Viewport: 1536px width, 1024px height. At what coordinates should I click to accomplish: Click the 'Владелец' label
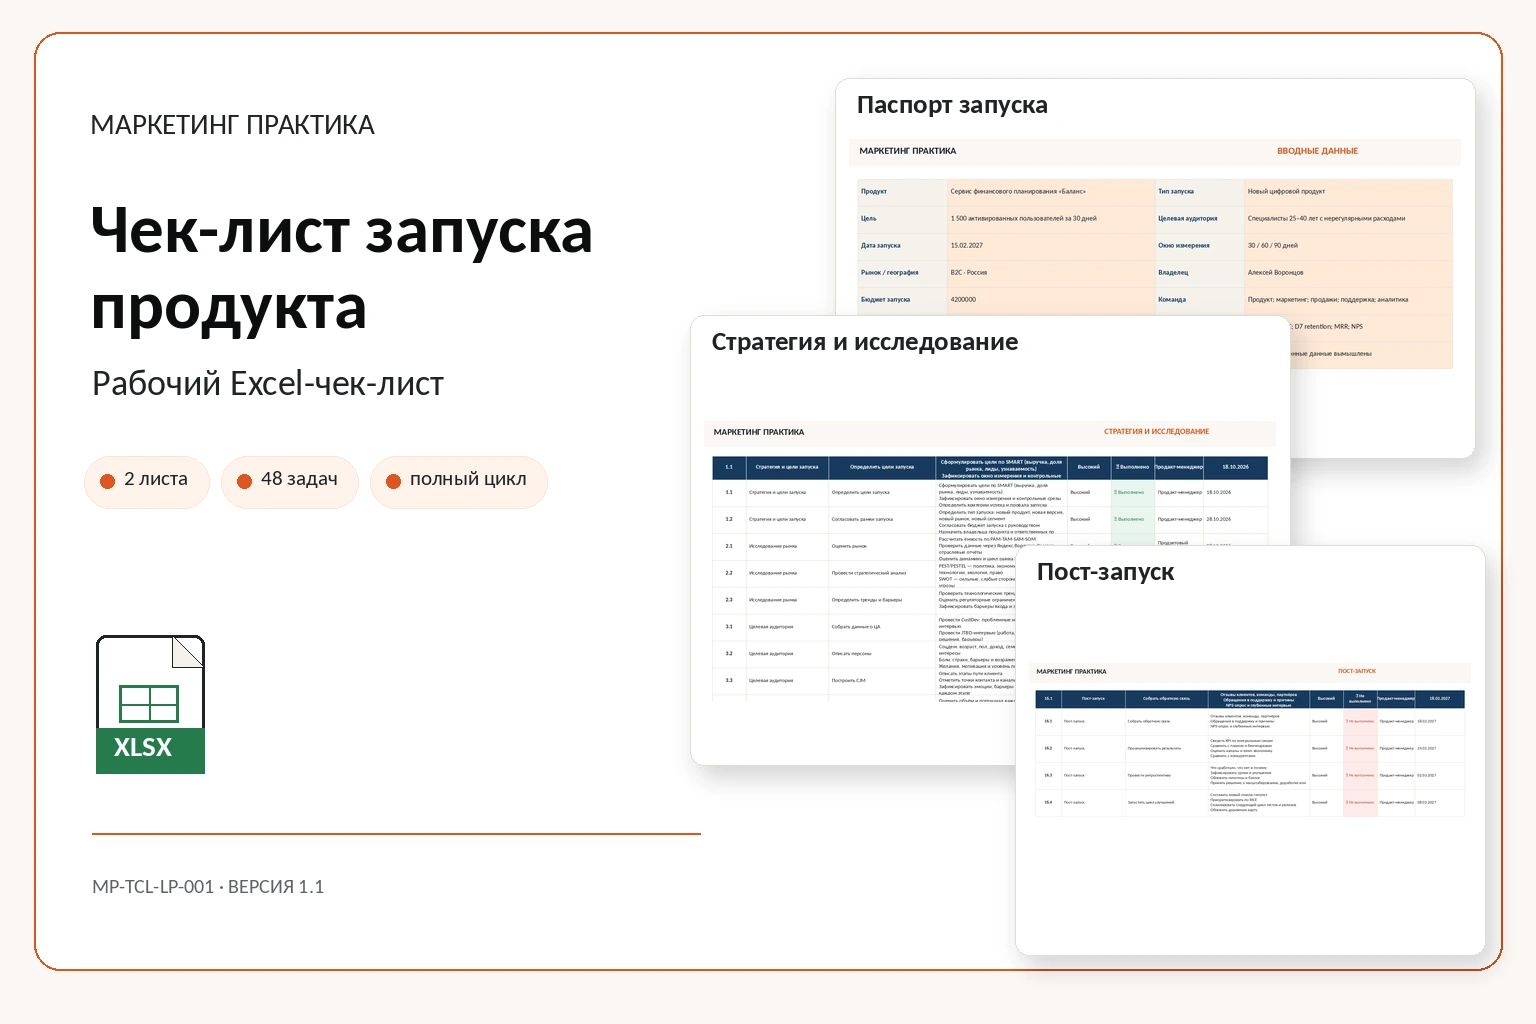[1173, 272]
